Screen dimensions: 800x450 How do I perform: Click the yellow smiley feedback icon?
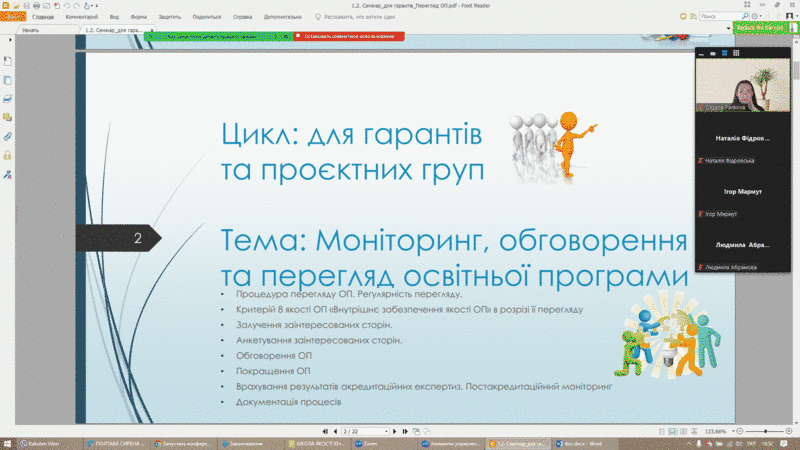pyautogui.click(x=683, y=16)
